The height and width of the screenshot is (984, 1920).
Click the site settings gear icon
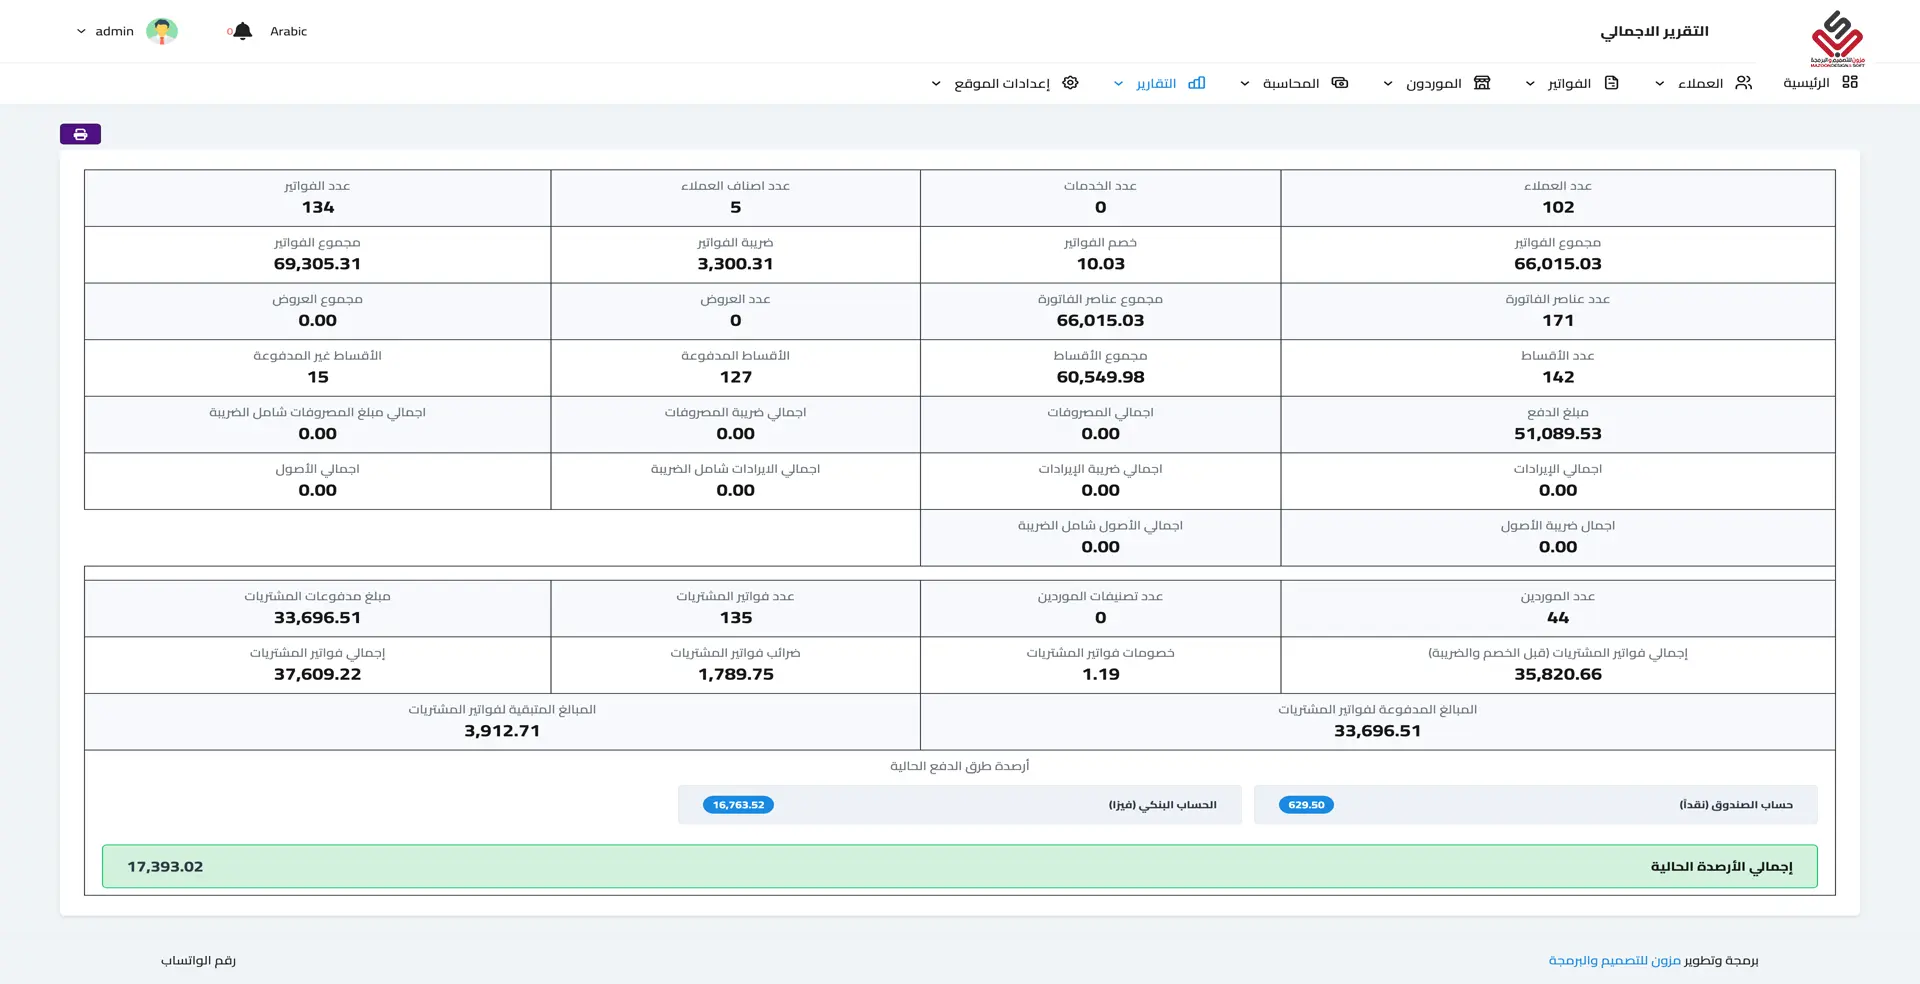point(1070,83)
